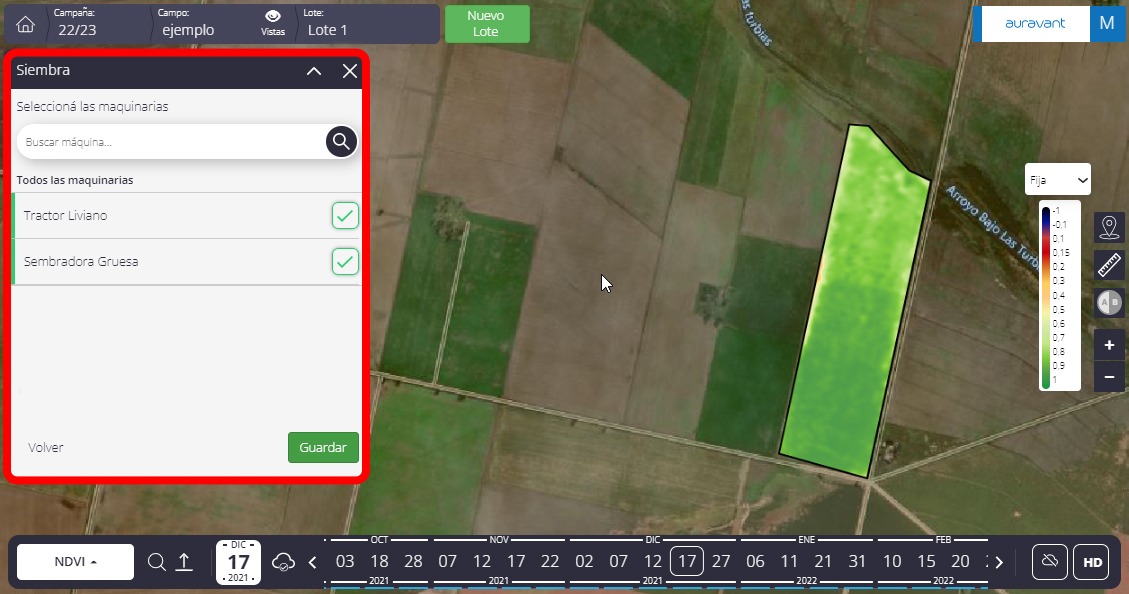Zoom out of the map
Image resolution: width=1129 pixels, height=594 pixels.
[x=1109, y=377]
